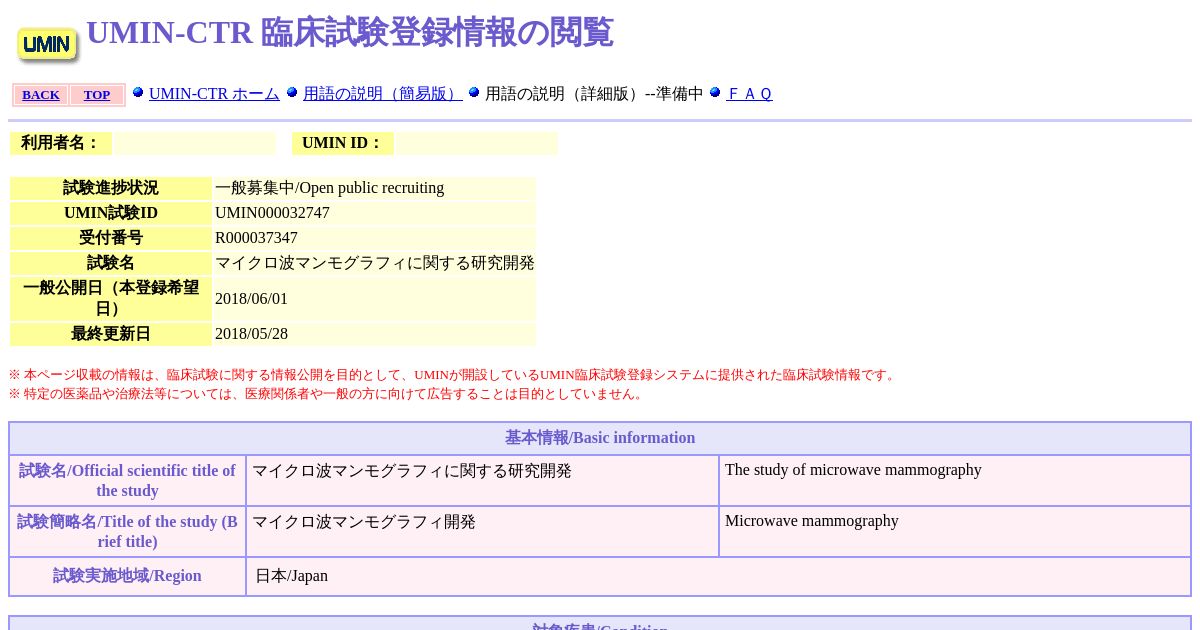
Task: Click the TOP button
Action: coord(97,95)
